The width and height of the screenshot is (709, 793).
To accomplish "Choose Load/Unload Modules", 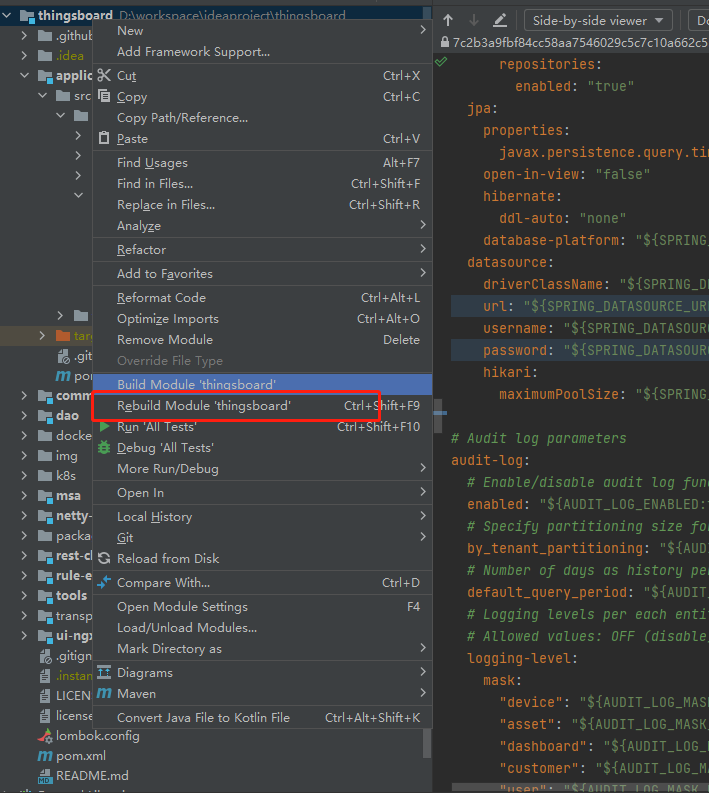I will pyautogui.click(x=262, y=628).
